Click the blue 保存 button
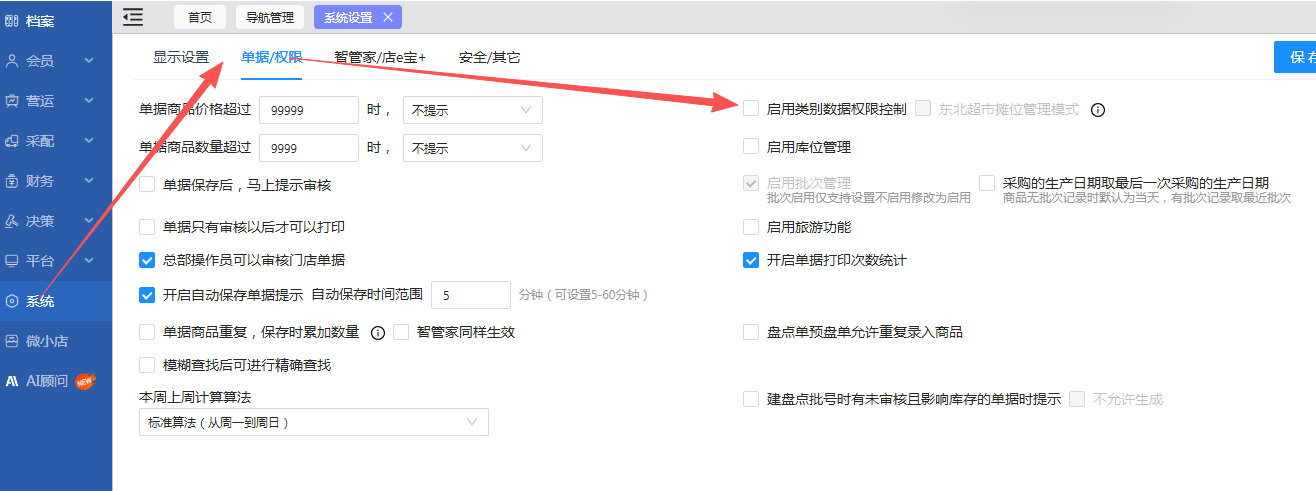 1295,57
